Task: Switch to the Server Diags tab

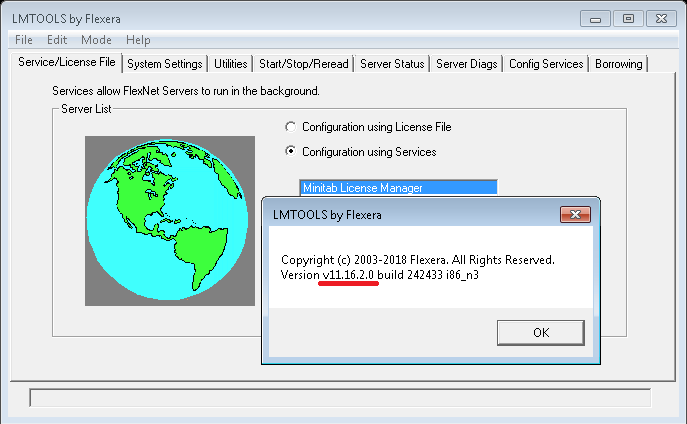Action: click(x=467, y=64)
